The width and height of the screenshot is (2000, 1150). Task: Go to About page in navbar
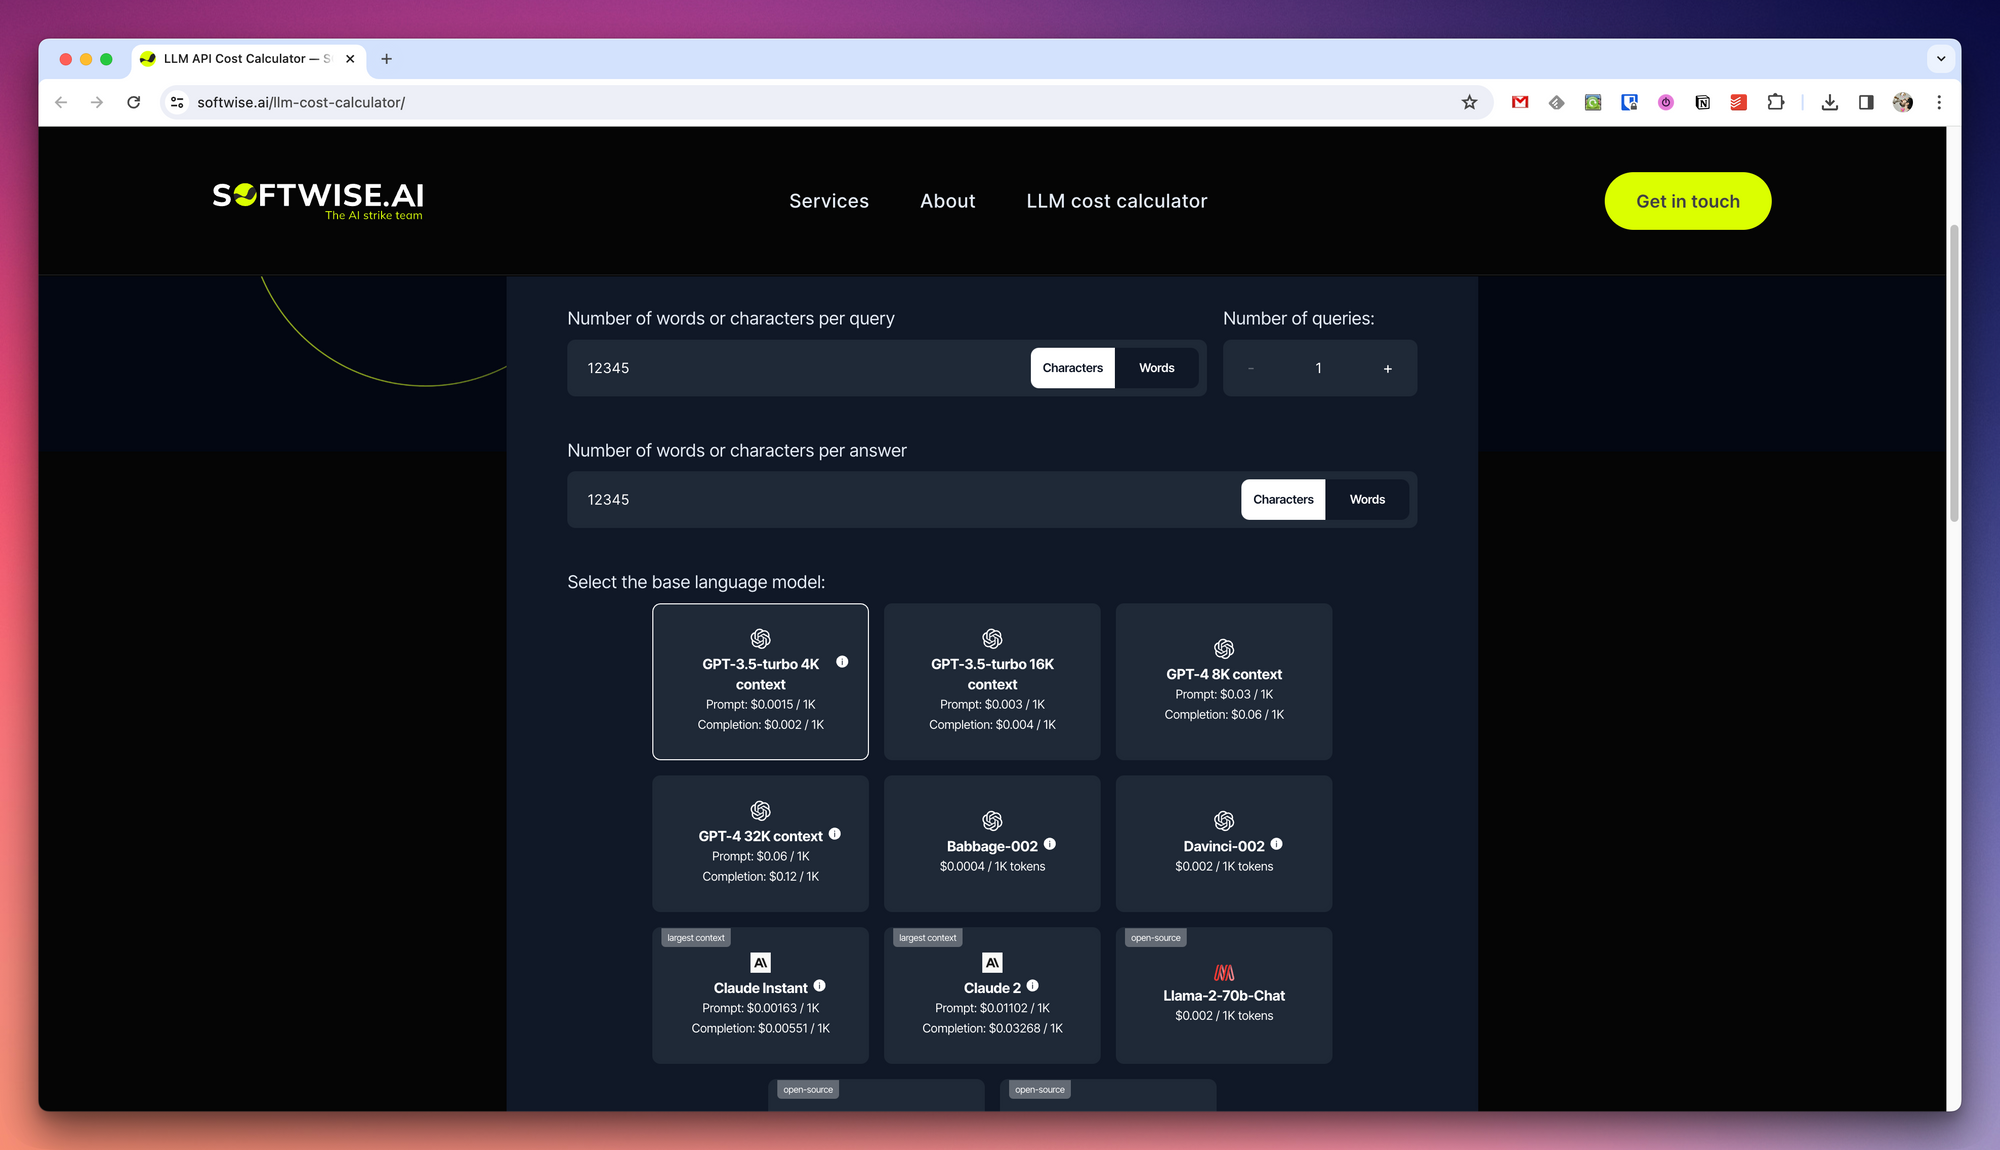pos(947,201)
